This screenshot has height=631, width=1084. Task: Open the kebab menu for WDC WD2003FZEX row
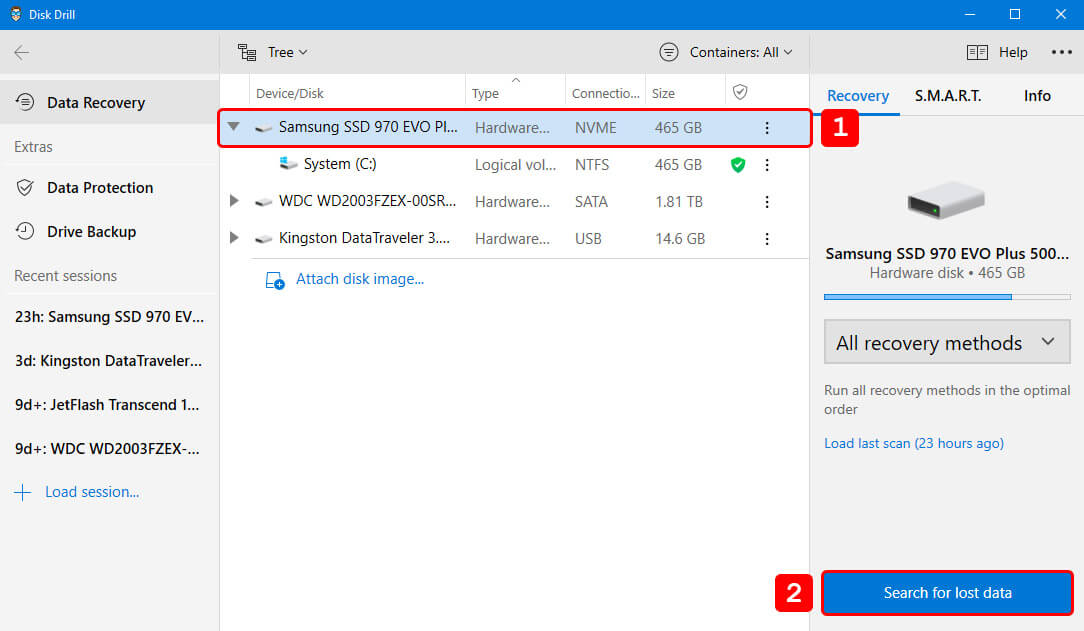coord(767,202)
